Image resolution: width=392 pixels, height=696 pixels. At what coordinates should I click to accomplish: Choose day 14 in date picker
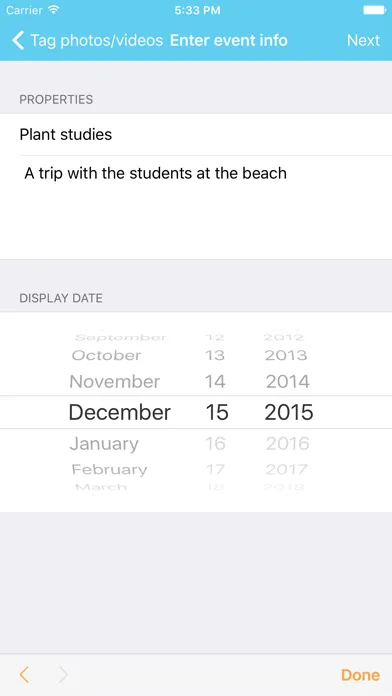tap(215, 382)
